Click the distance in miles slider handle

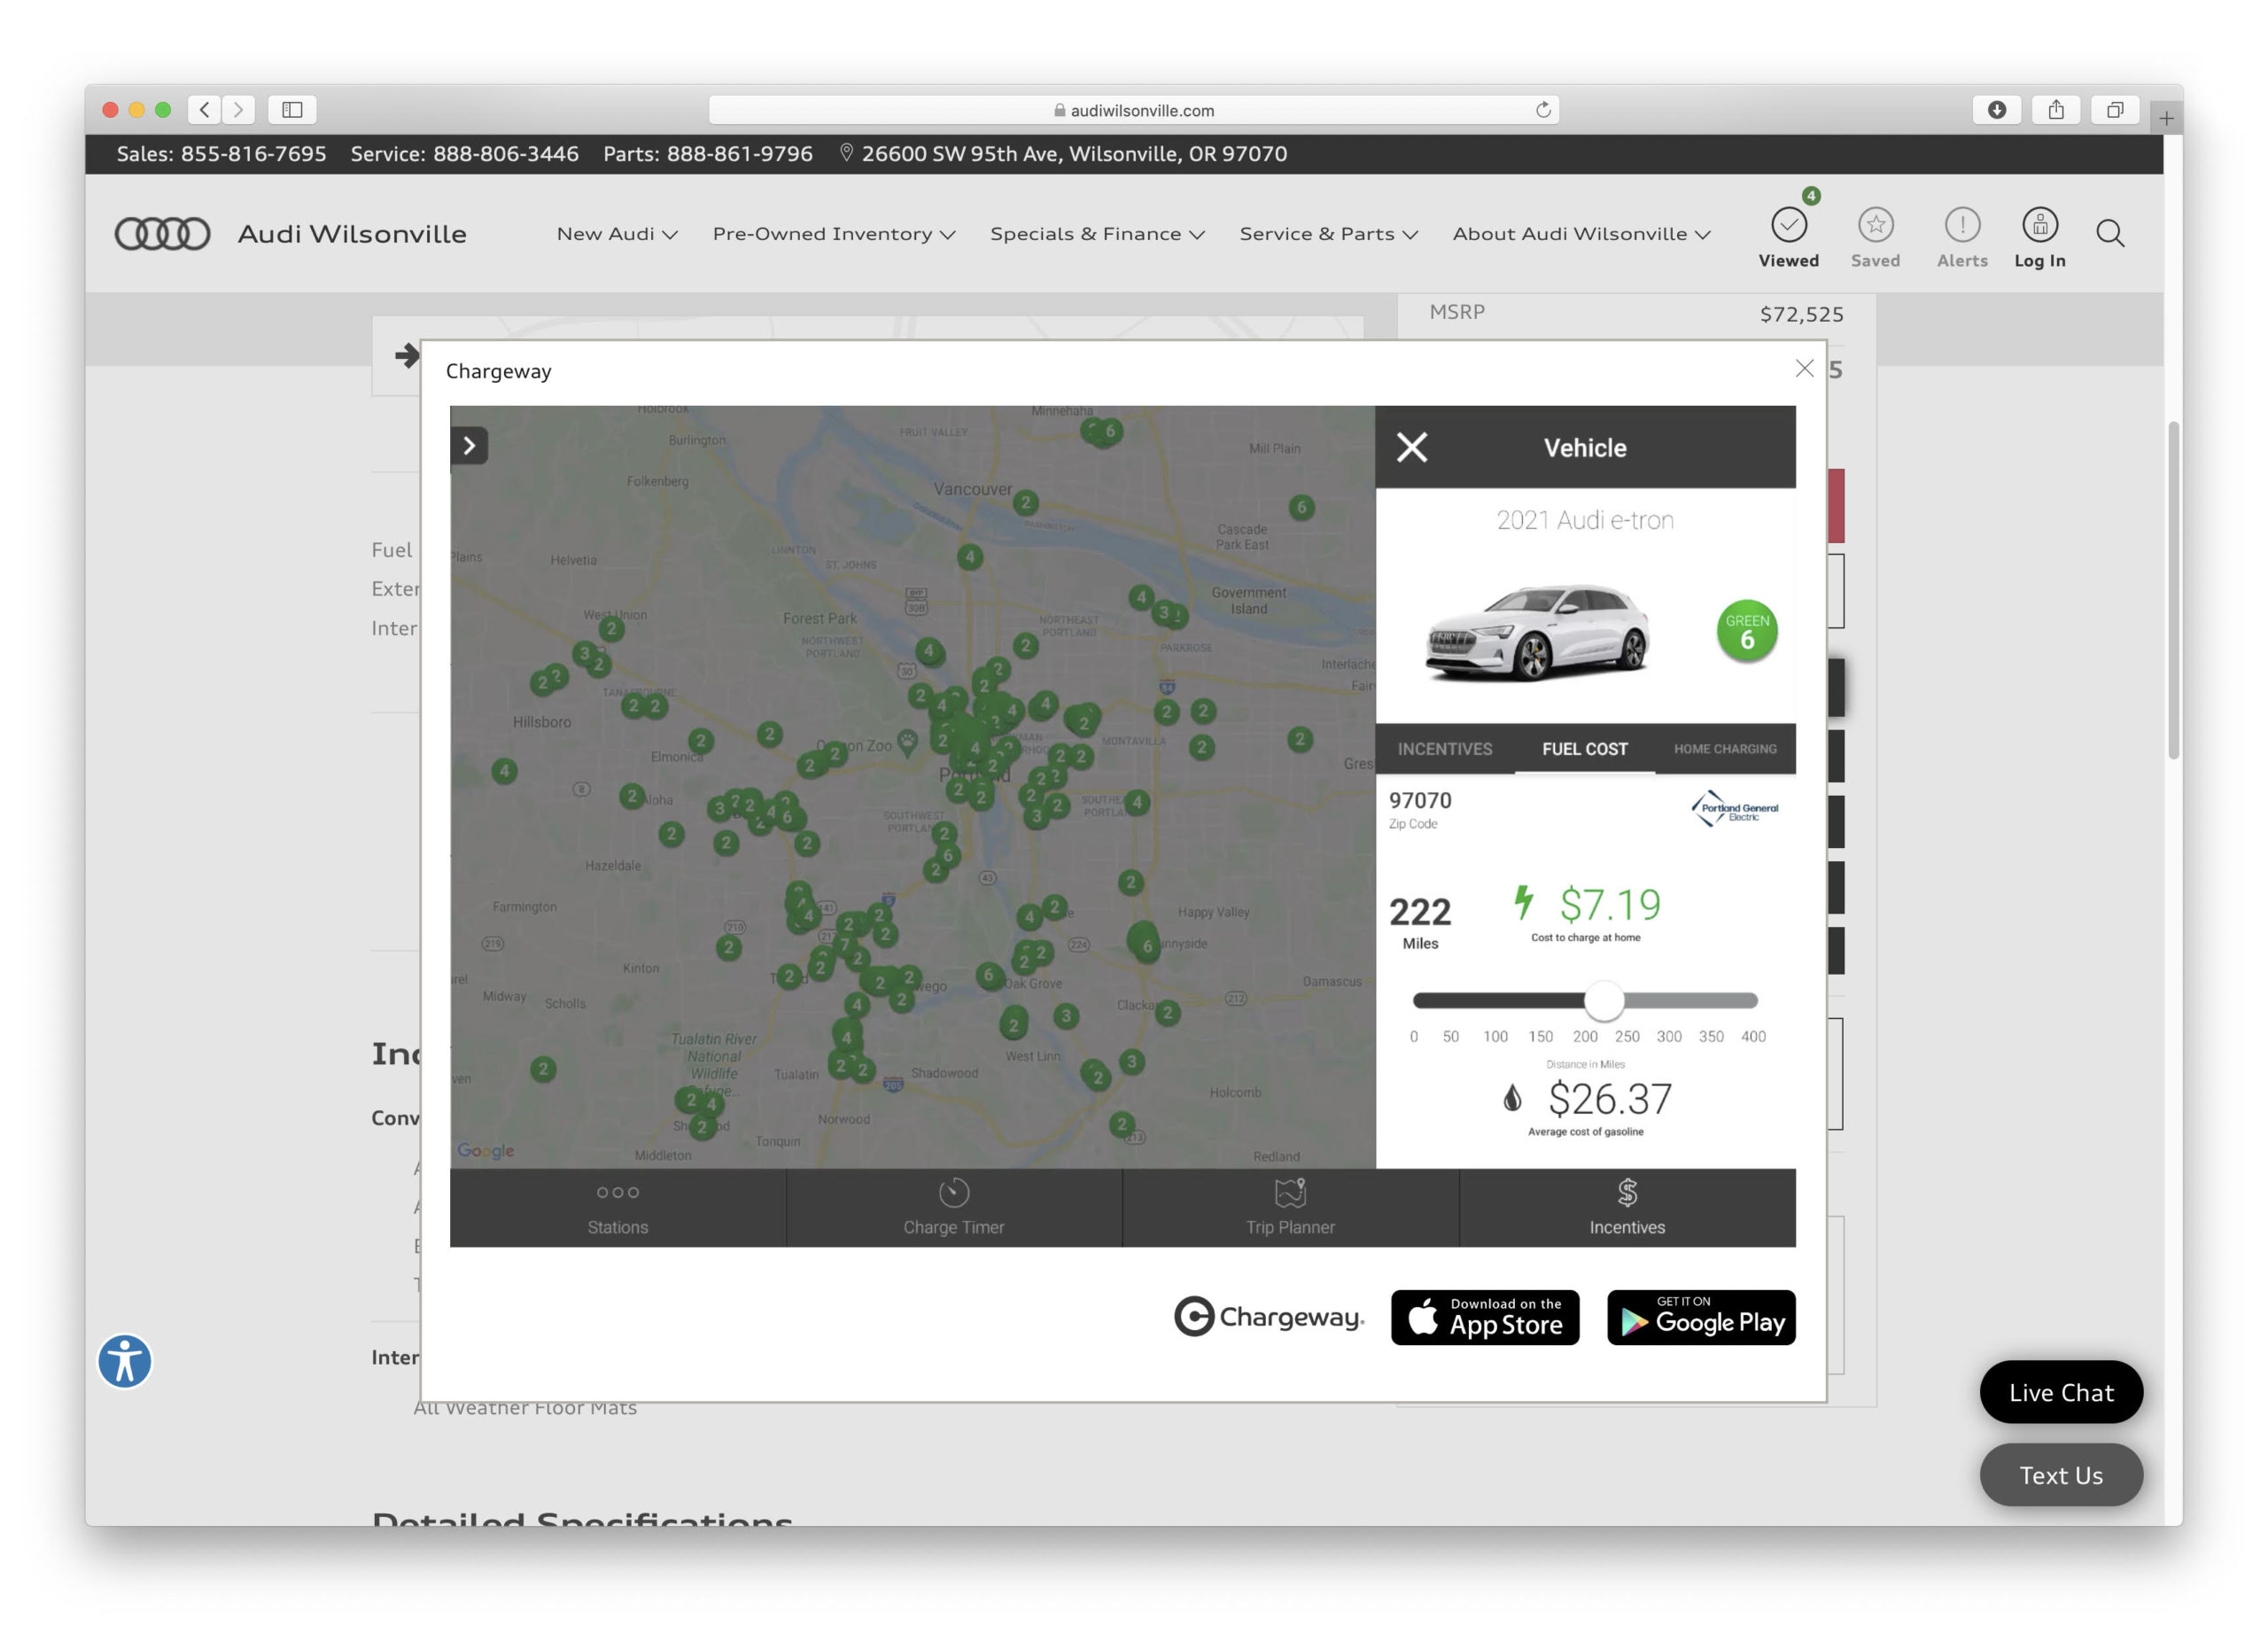(1603, 1000)
